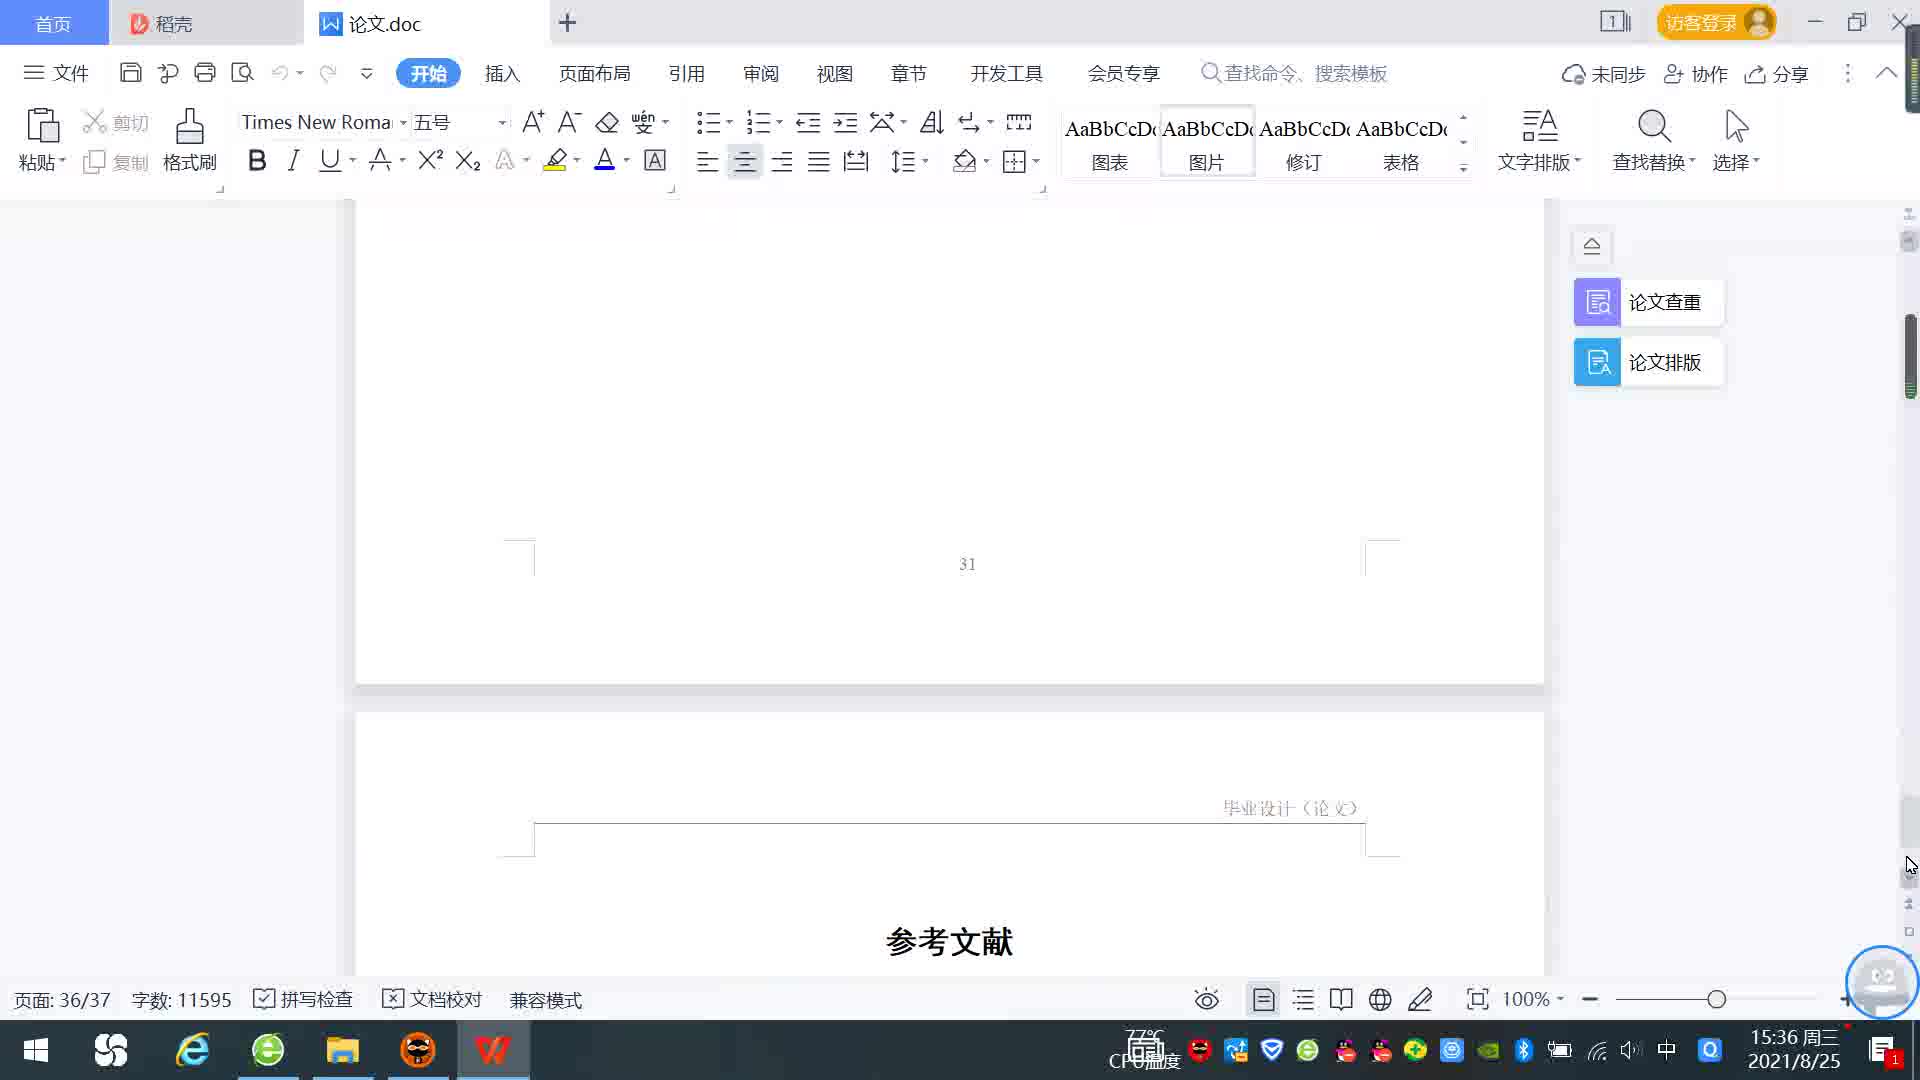Image resolution: width=1920 pixels, height=1080 pixels.
Task: Toggle spelling check (拼写检查) in the status bar
Action: pos(303,1000)
